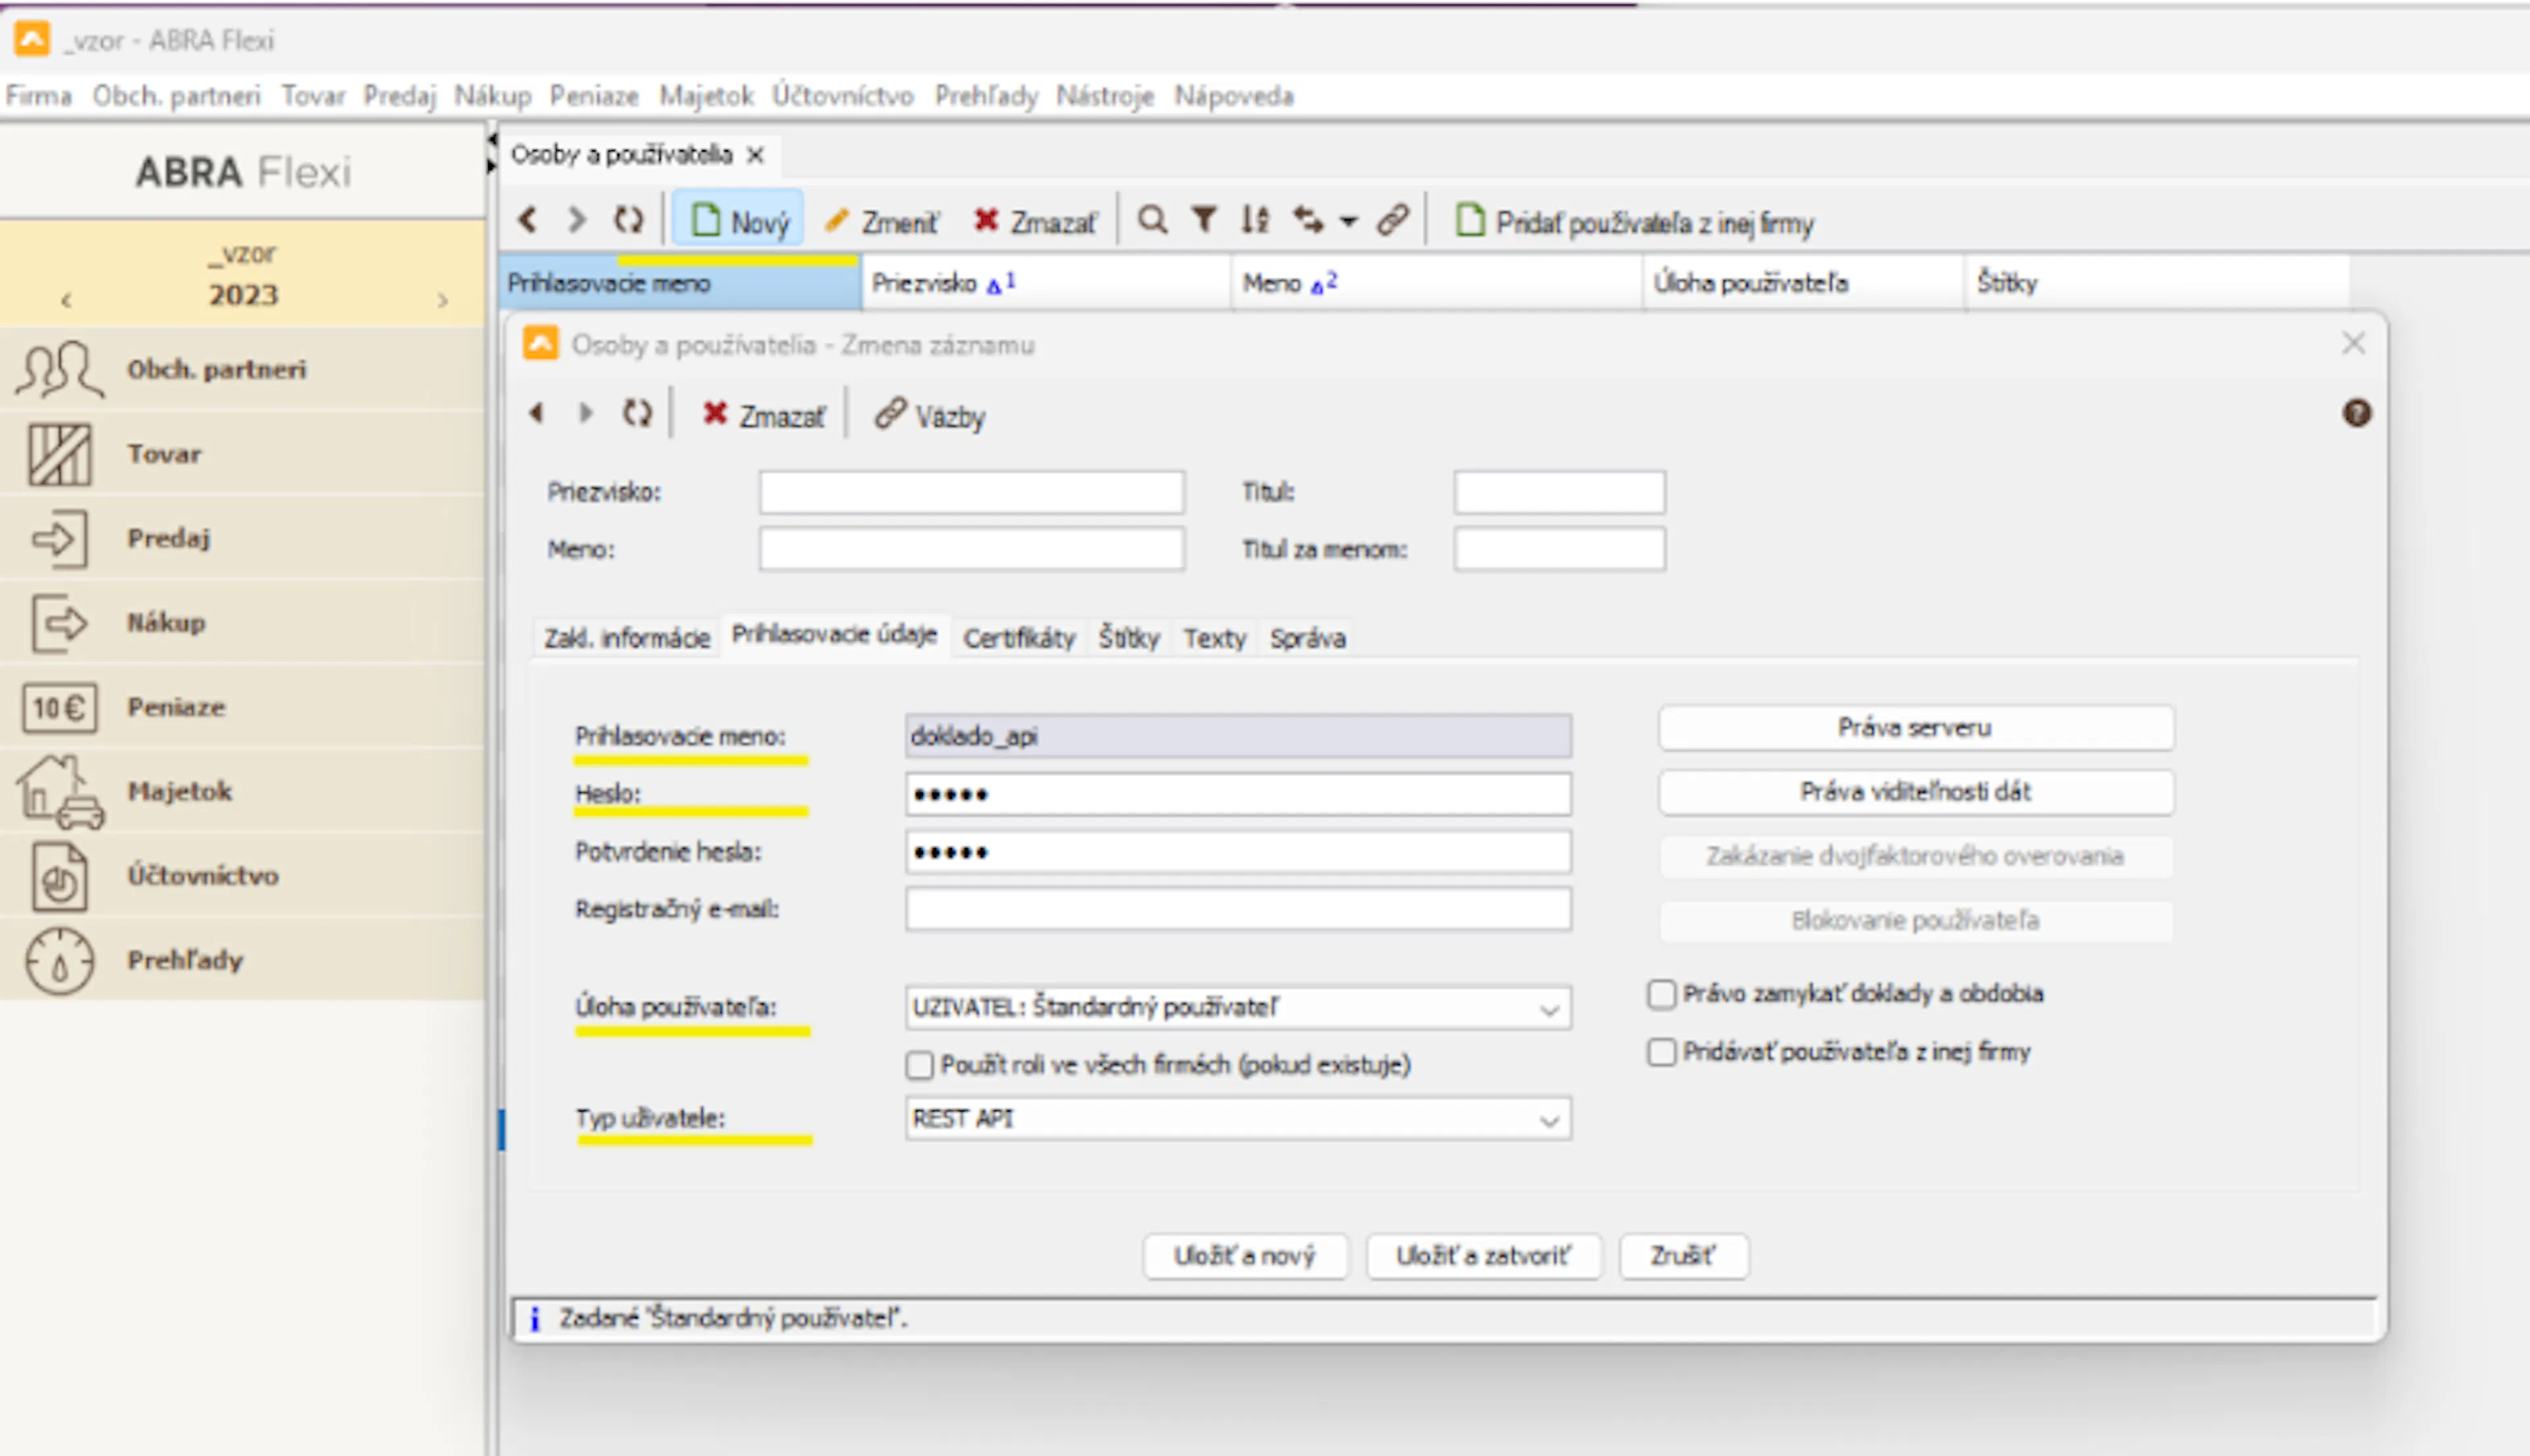Expand dropdown arrow next to export icon
The image size is (2530, 1456).
1348,222
